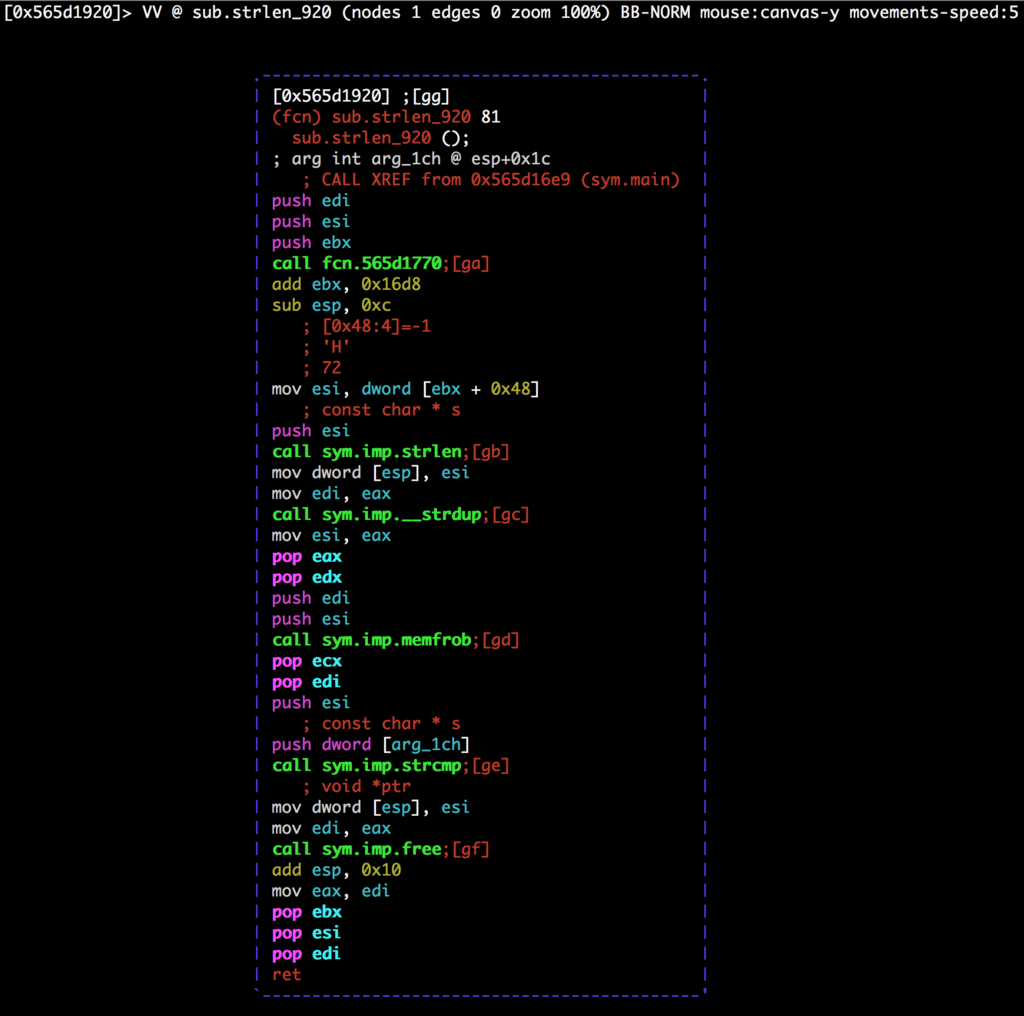
Task: Select the 'add esp, 0x10' instruction
Action: (336, 869)
